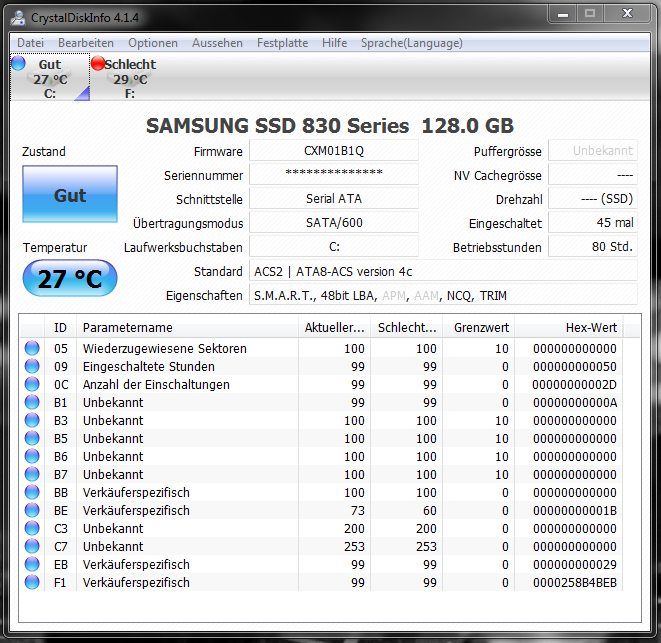661x643 pixels.
Task: Click hex value 00000000001B in row BE
Action: click(575, 510)
